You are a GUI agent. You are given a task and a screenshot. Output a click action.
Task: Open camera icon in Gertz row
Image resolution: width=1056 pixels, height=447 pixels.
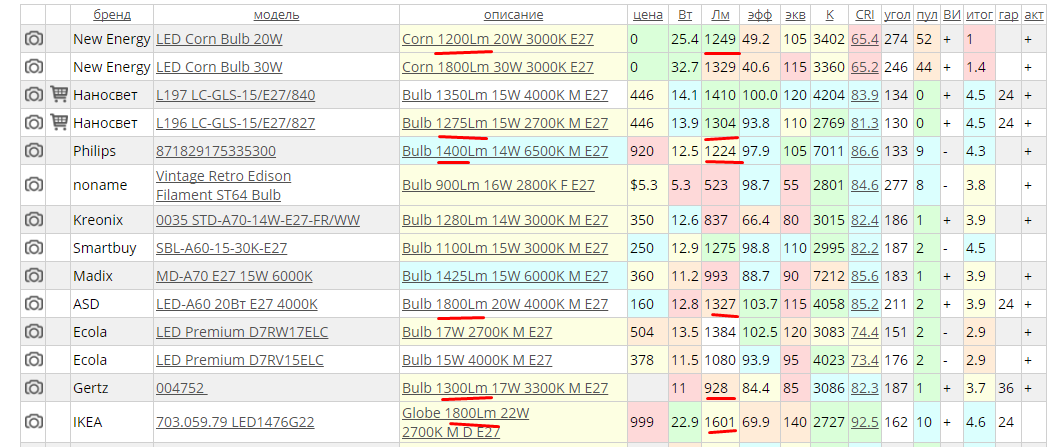pos(33,388)
